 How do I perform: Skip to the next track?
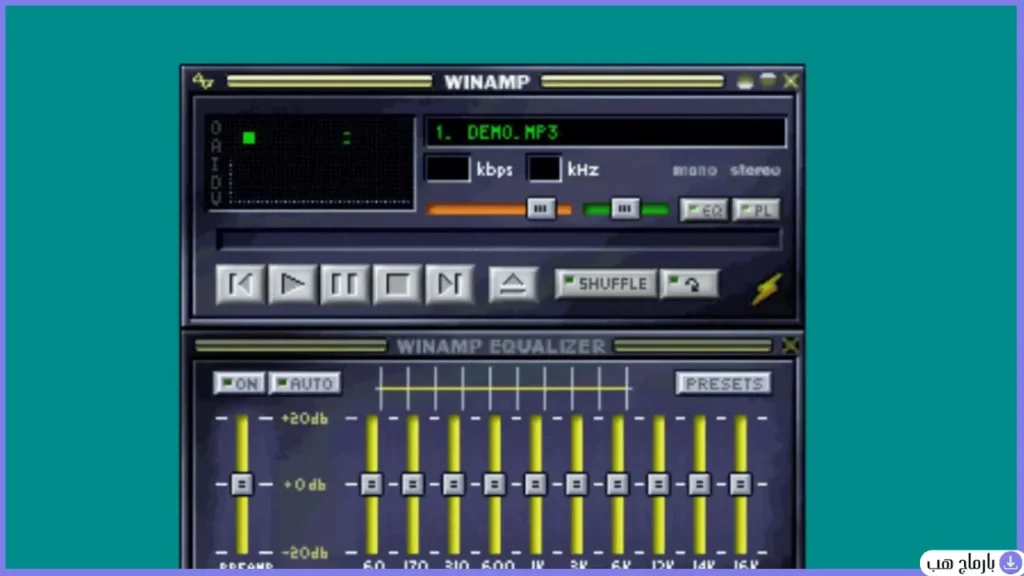[449, 284]
